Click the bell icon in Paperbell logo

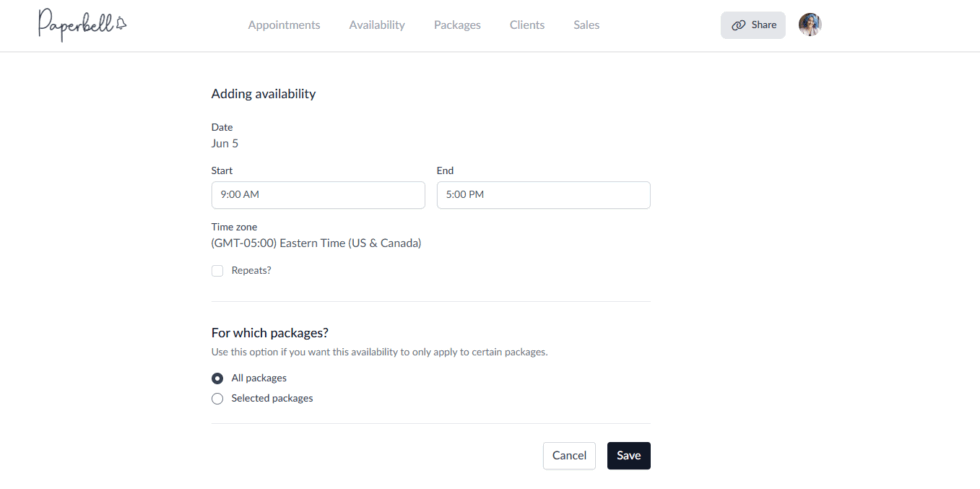pos(121,22)
